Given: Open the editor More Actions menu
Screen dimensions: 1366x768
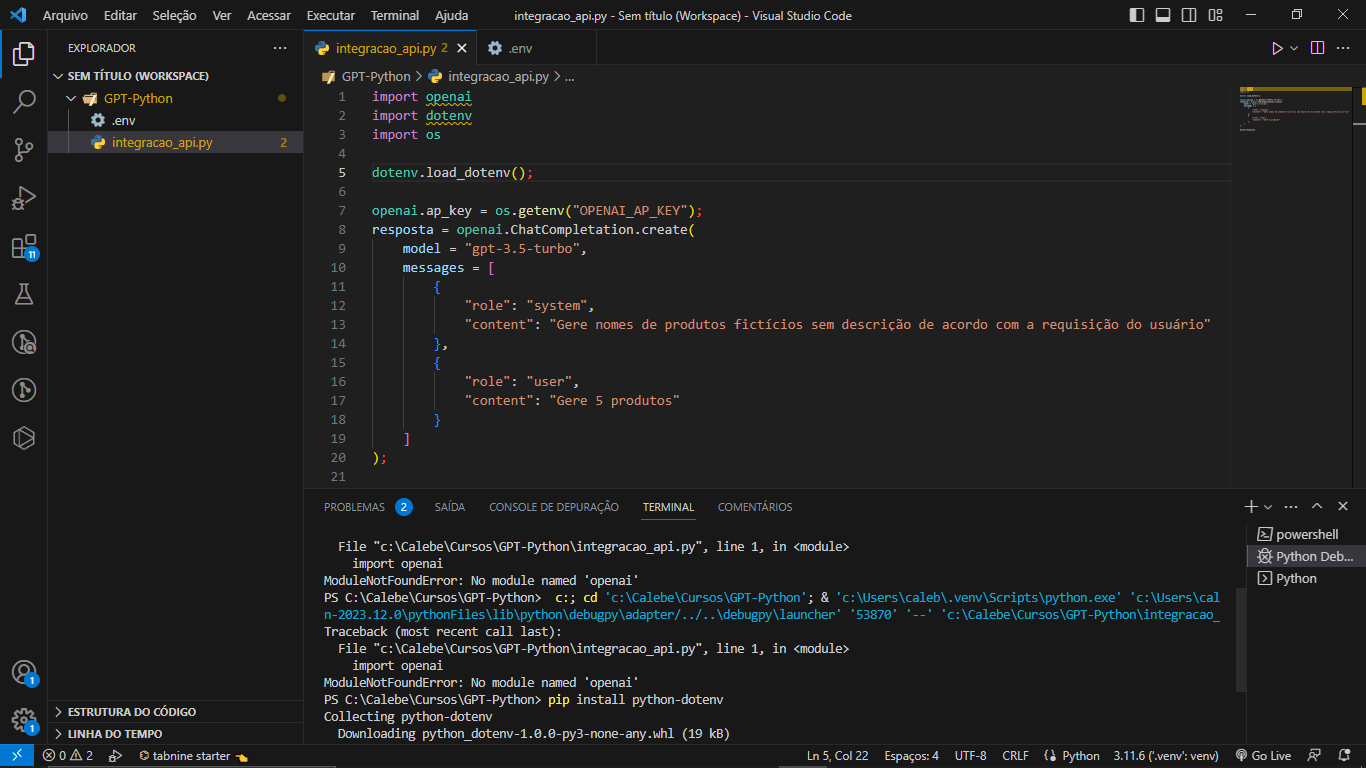Looking at the screenshot, I should (1344, 48).
